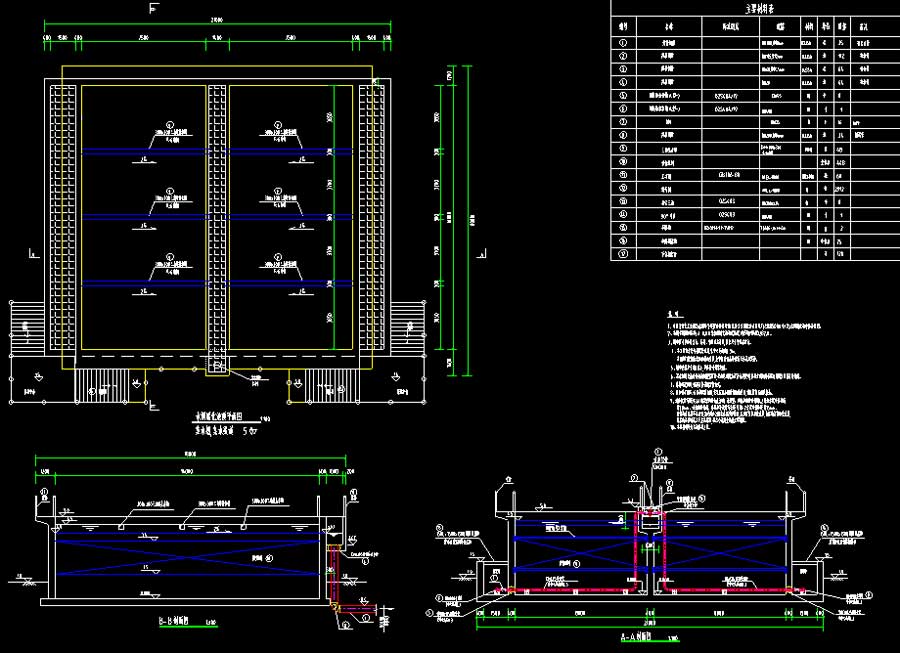Viewport: 900px width, 653px height.
Task: Select last circled number in materials table
Action: point(623,253)
